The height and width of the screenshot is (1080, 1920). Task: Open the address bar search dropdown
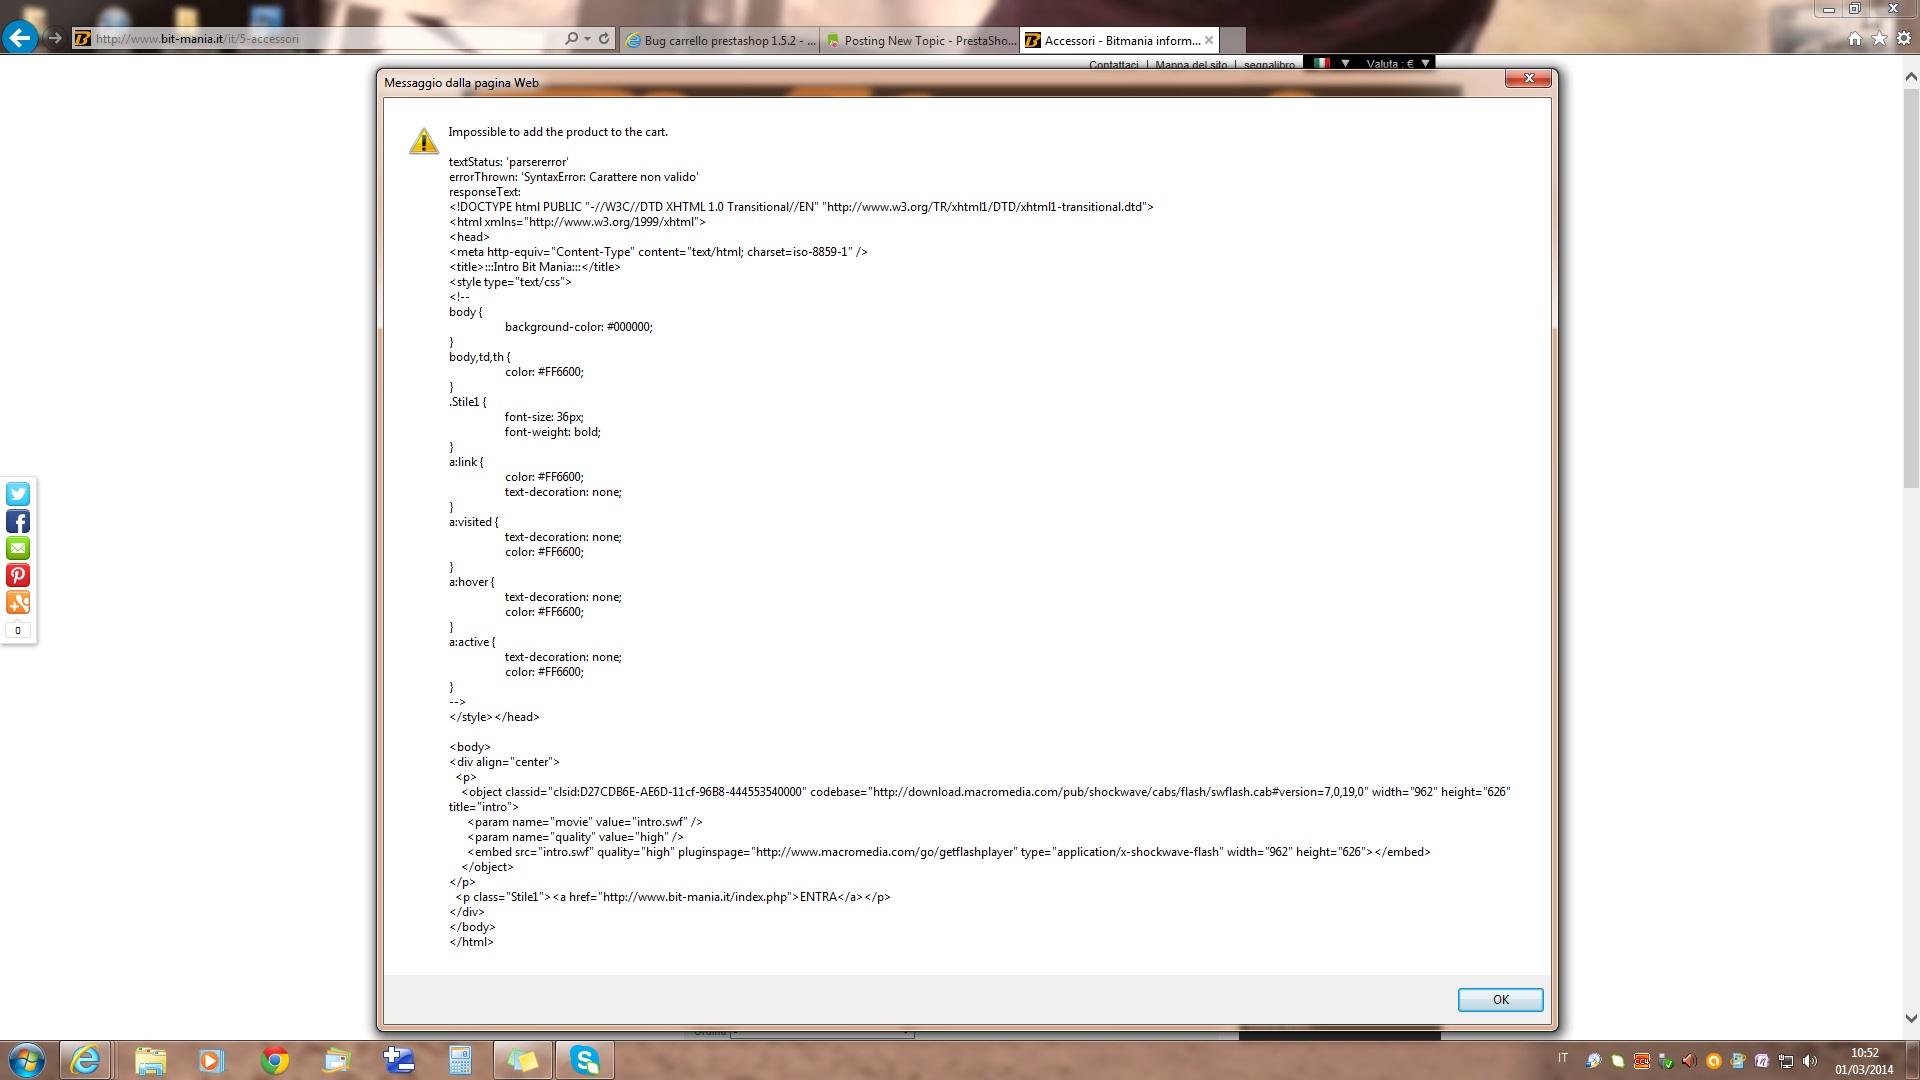click(587, 38)
